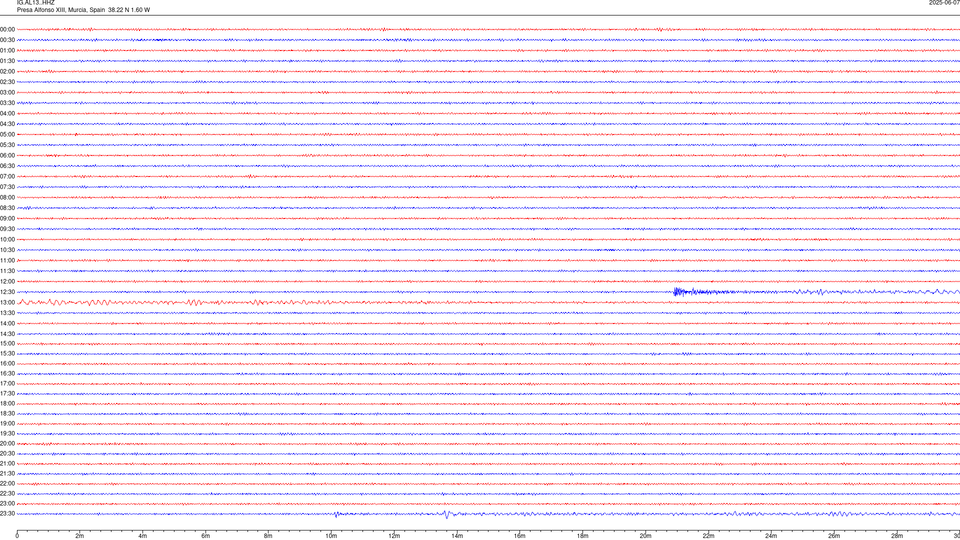This screenshot has height=540, width=960.
Task: Select the 06:00 trace time label
Action: pos(7,156)
